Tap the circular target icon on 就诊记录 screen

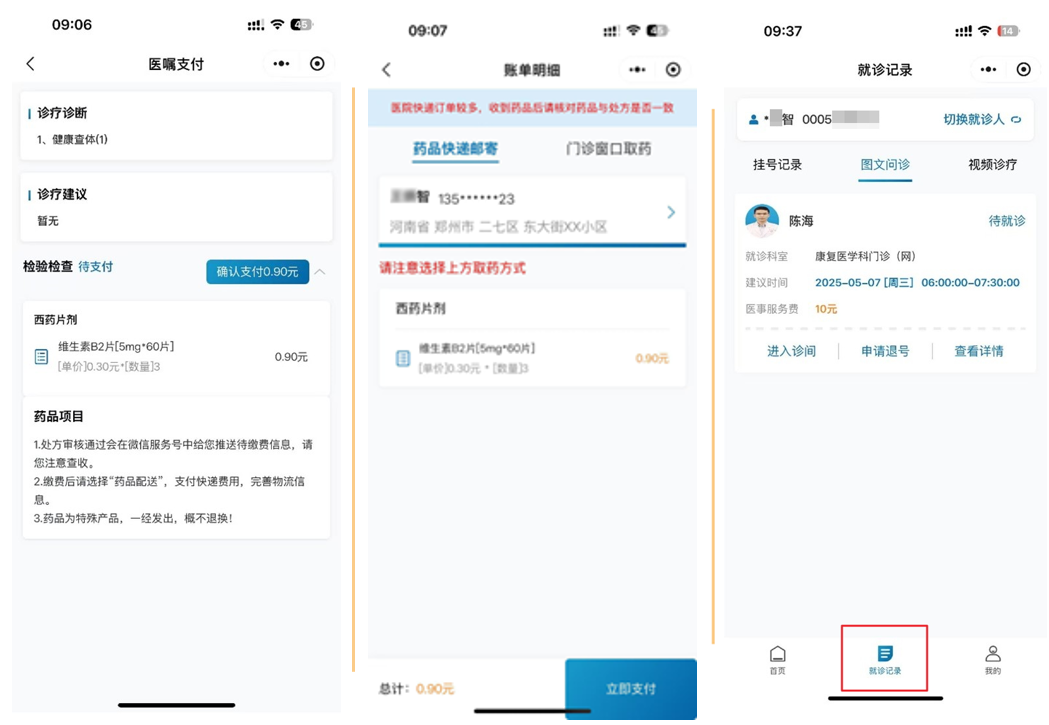[x=1024, y=70]
